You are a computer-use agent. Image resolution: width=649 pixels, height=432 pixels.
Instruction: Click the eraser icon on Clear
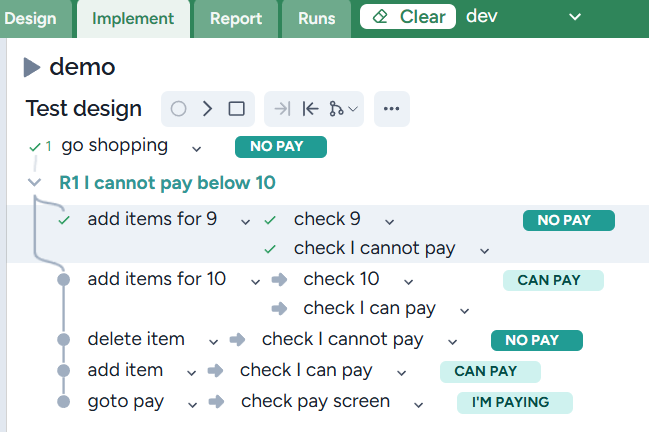(x=380, y=17)
